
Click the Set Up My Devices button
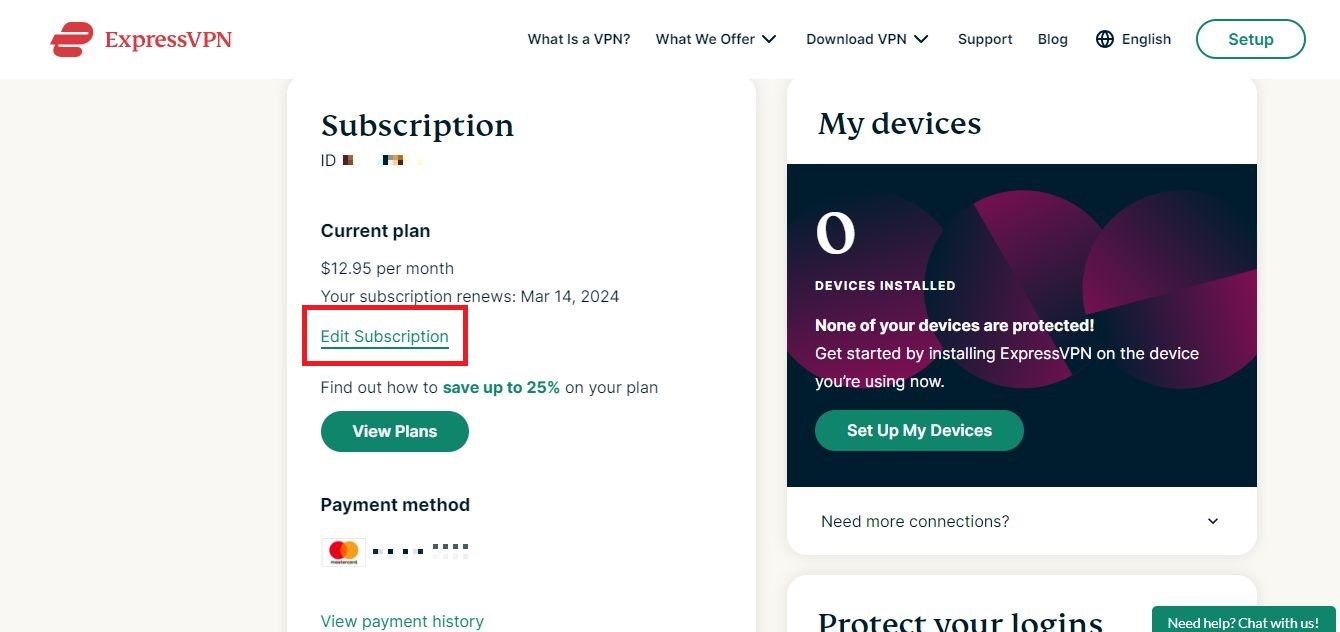click(918, 430)
